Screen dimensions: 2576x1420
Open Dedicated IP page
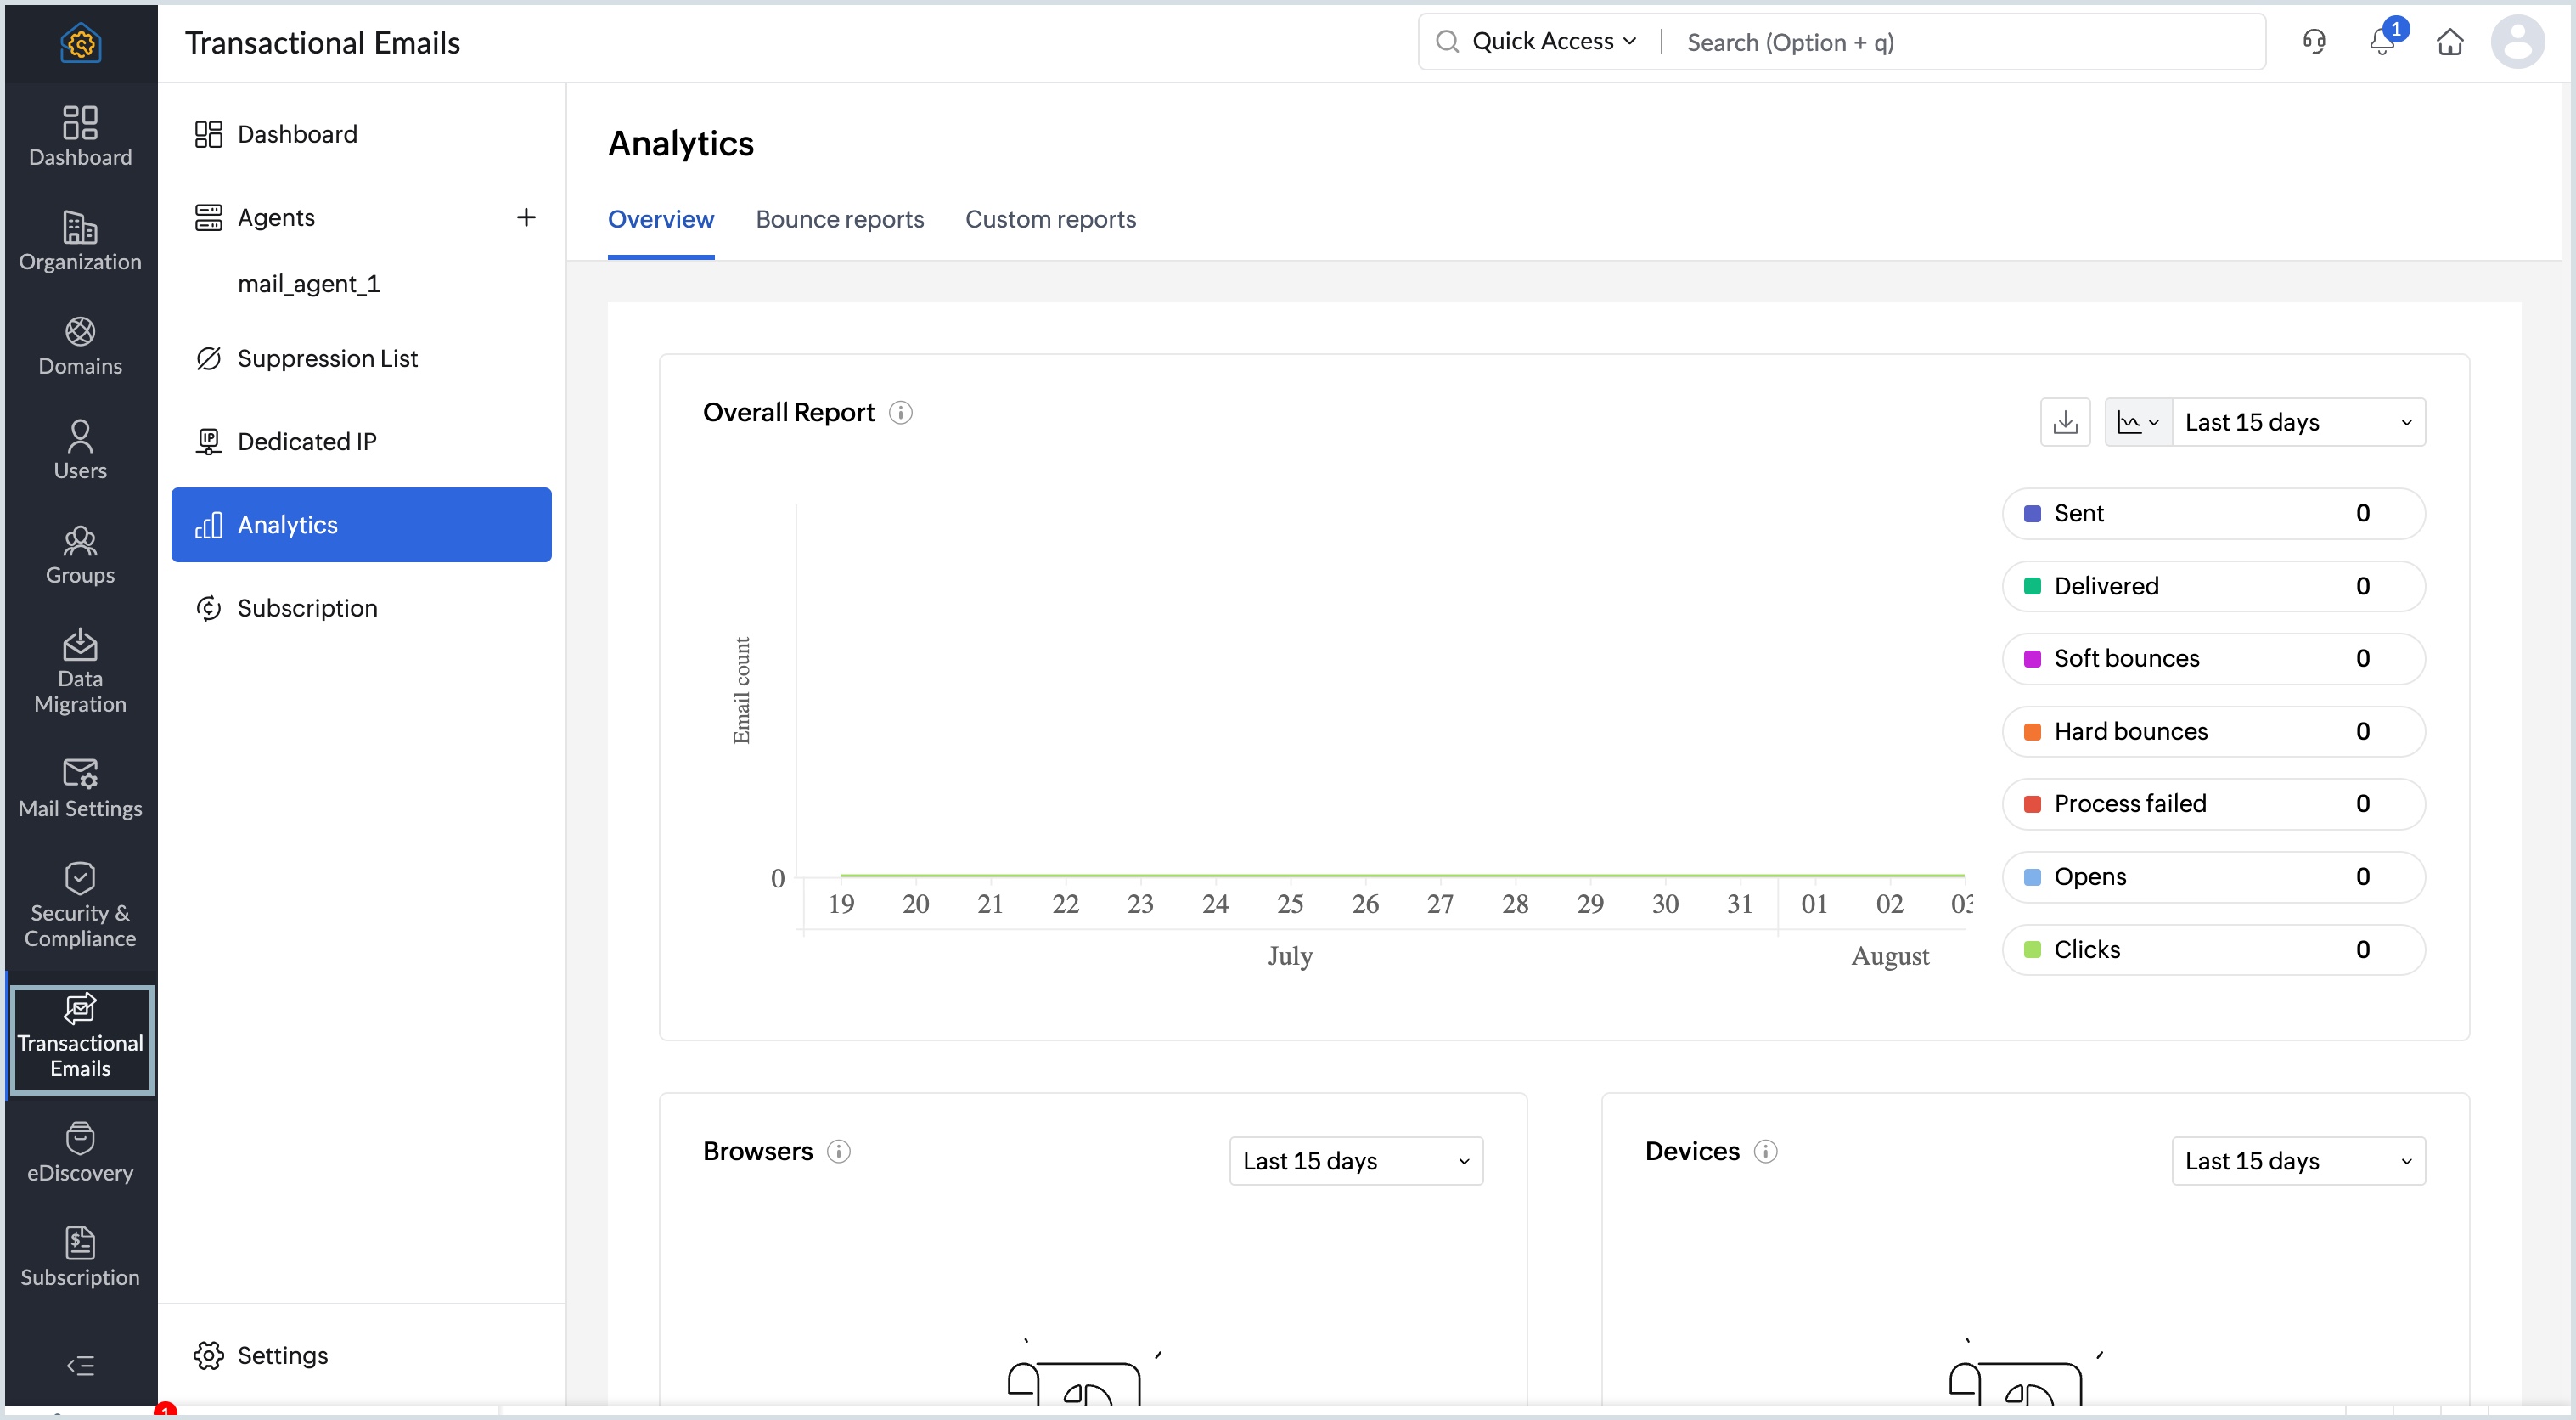(361, 441)
